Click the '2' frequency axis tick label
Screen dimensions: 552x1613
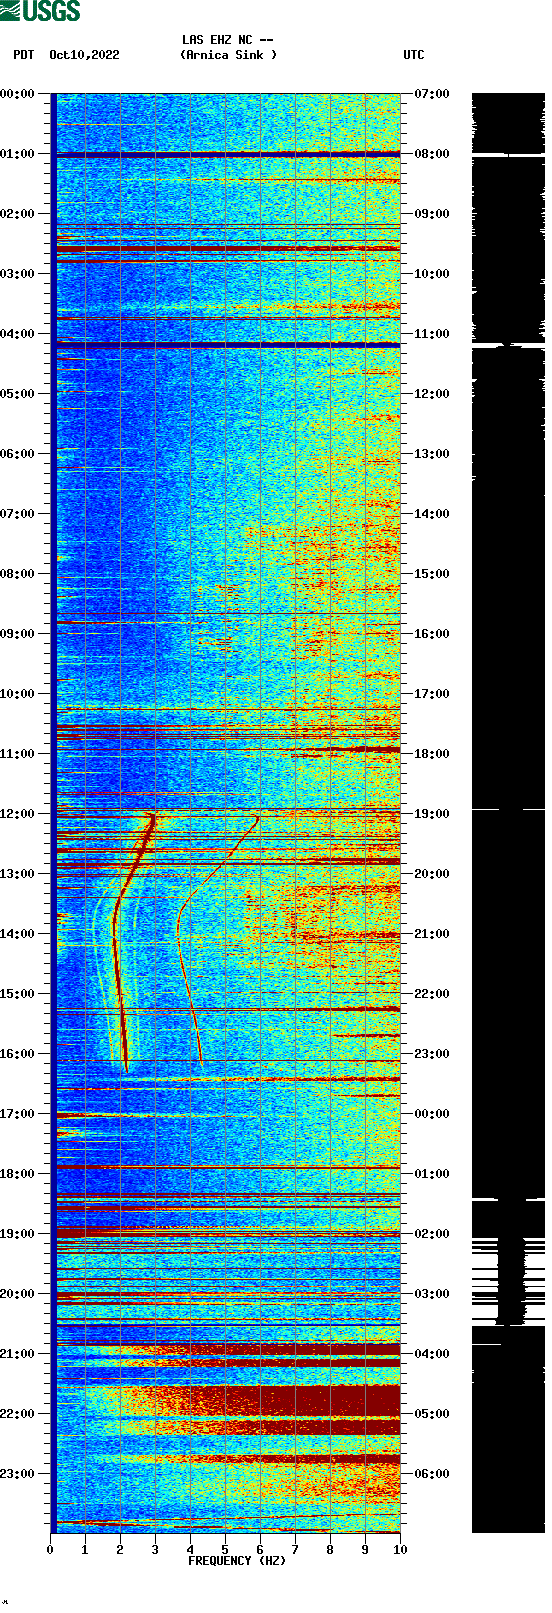point(120,1550)
